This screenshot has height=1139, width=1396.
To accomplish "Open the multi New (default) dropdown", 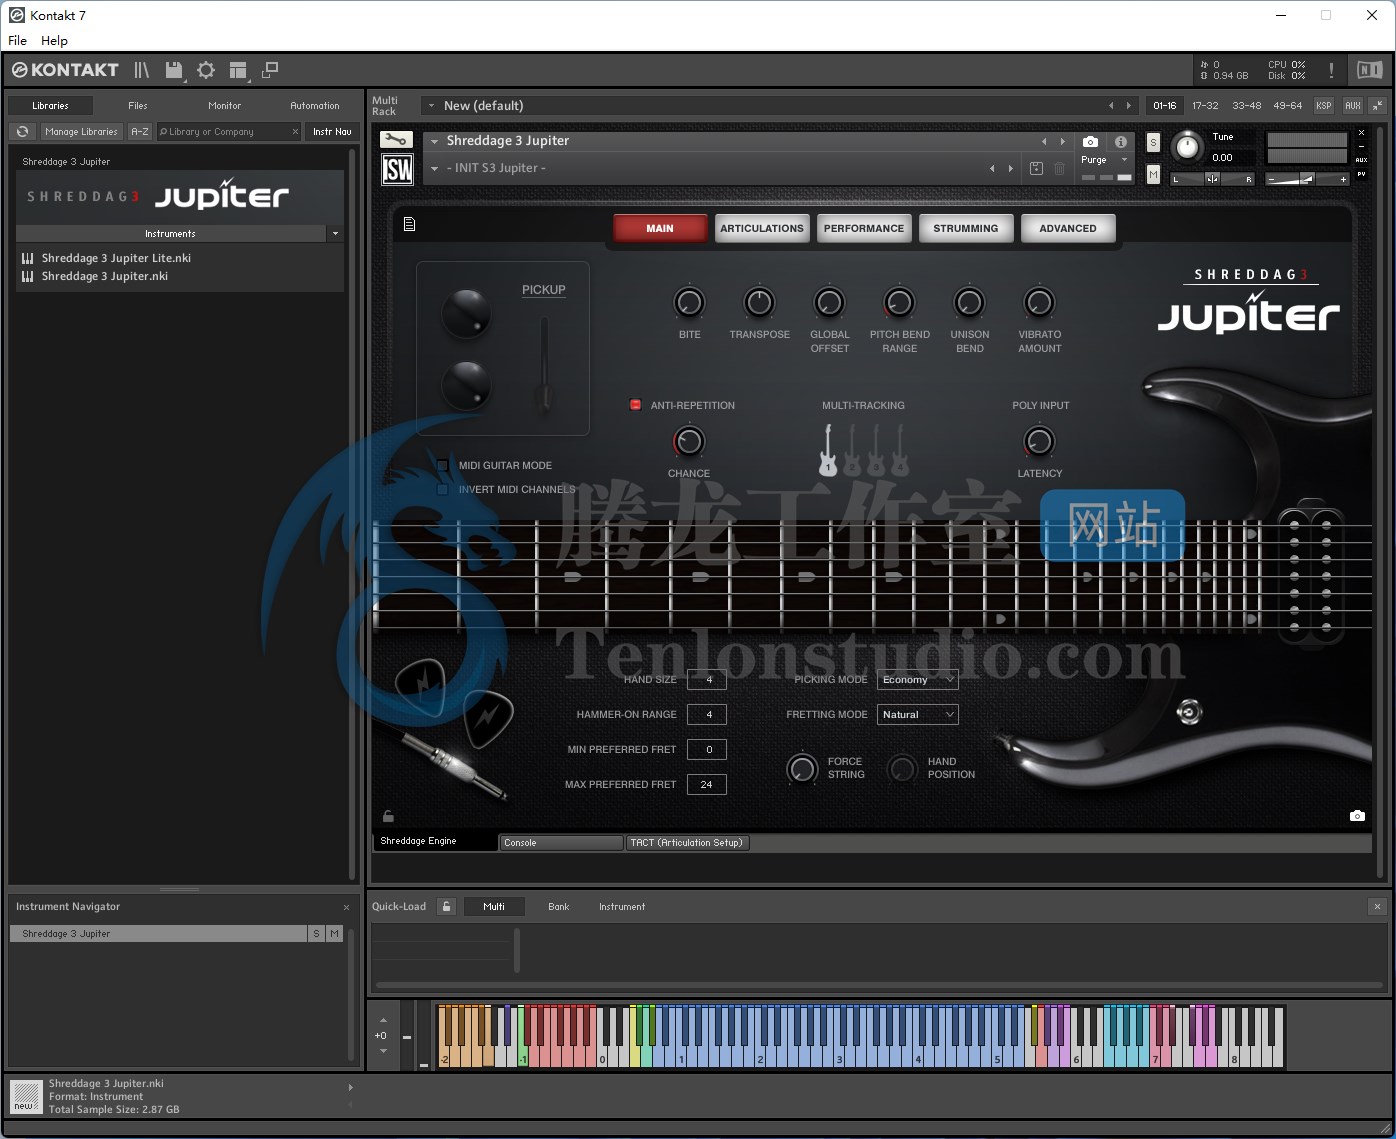I will [431, 105].
